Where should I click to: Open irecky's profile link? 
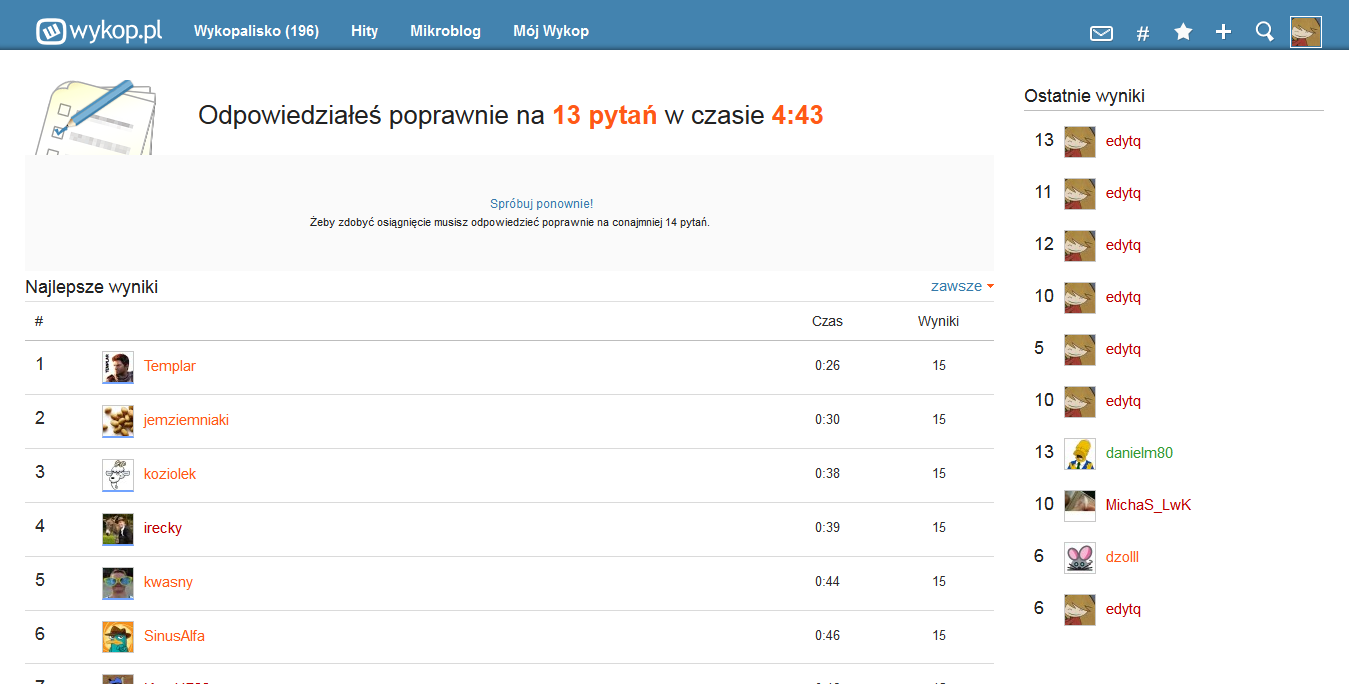click(163, 528)
